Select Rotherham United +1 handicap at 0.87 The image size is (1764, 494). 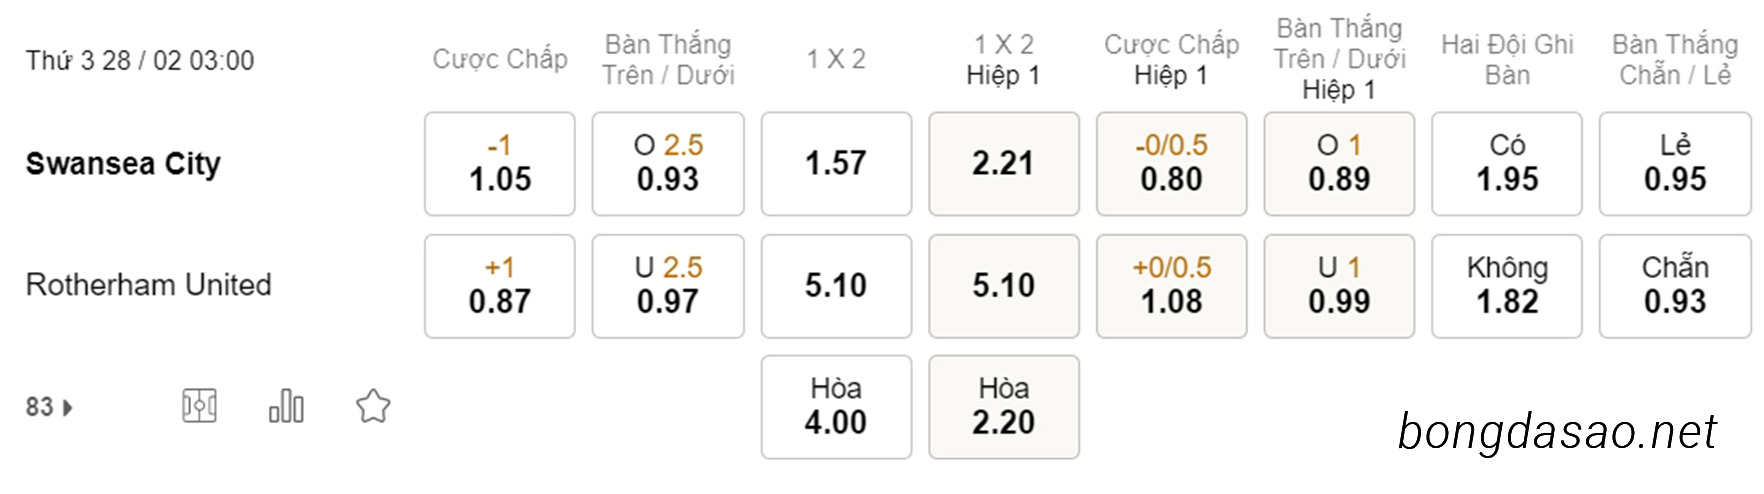tap(500, 286)
